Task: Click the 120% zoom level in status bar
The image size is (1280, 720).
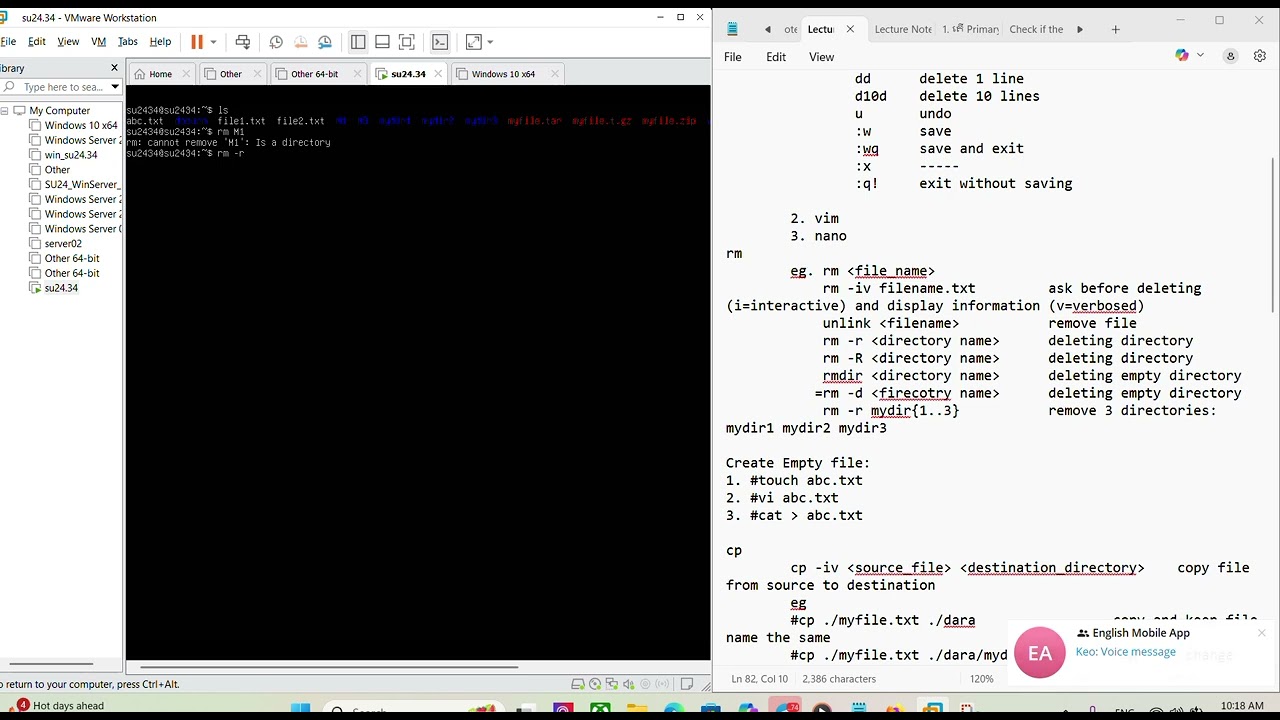Action: pos(982,679)
